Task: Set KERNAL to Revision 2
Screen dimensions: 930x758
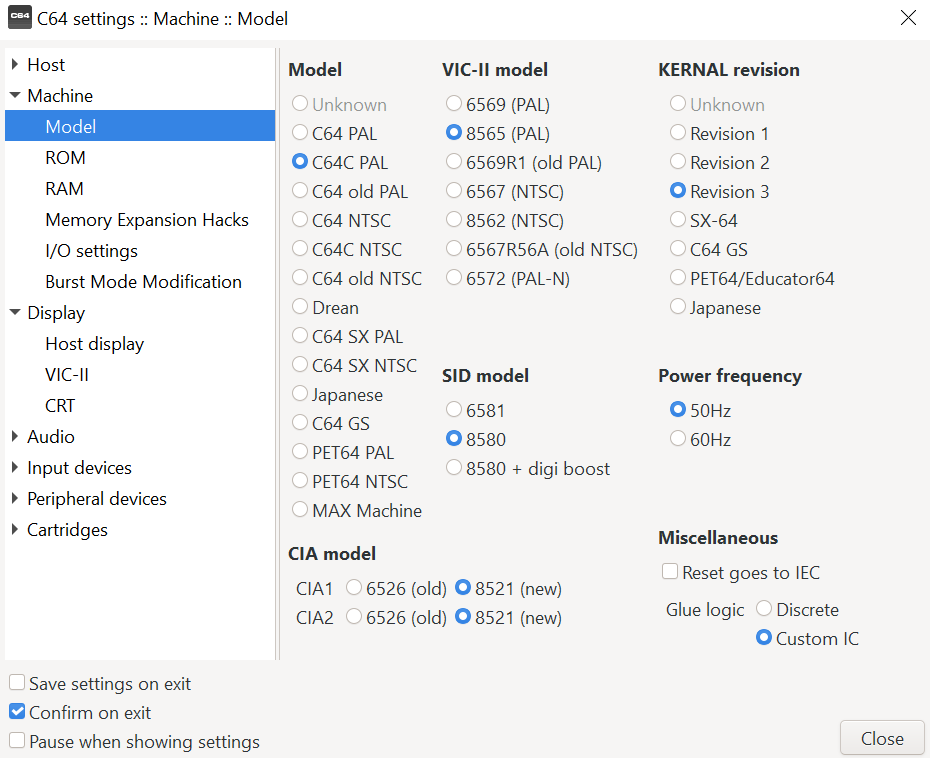Action: pos(719,162)
